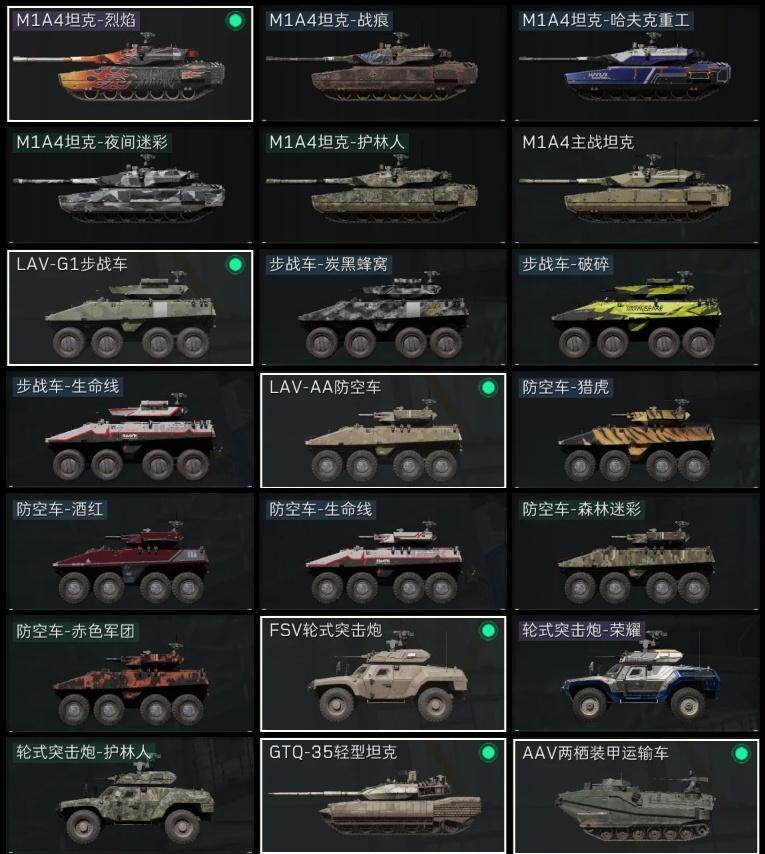The height and width of the screenshot is (854, 765).
Task: Click green equipped dot on LAV-G1步战车
Action: [235, 265]
